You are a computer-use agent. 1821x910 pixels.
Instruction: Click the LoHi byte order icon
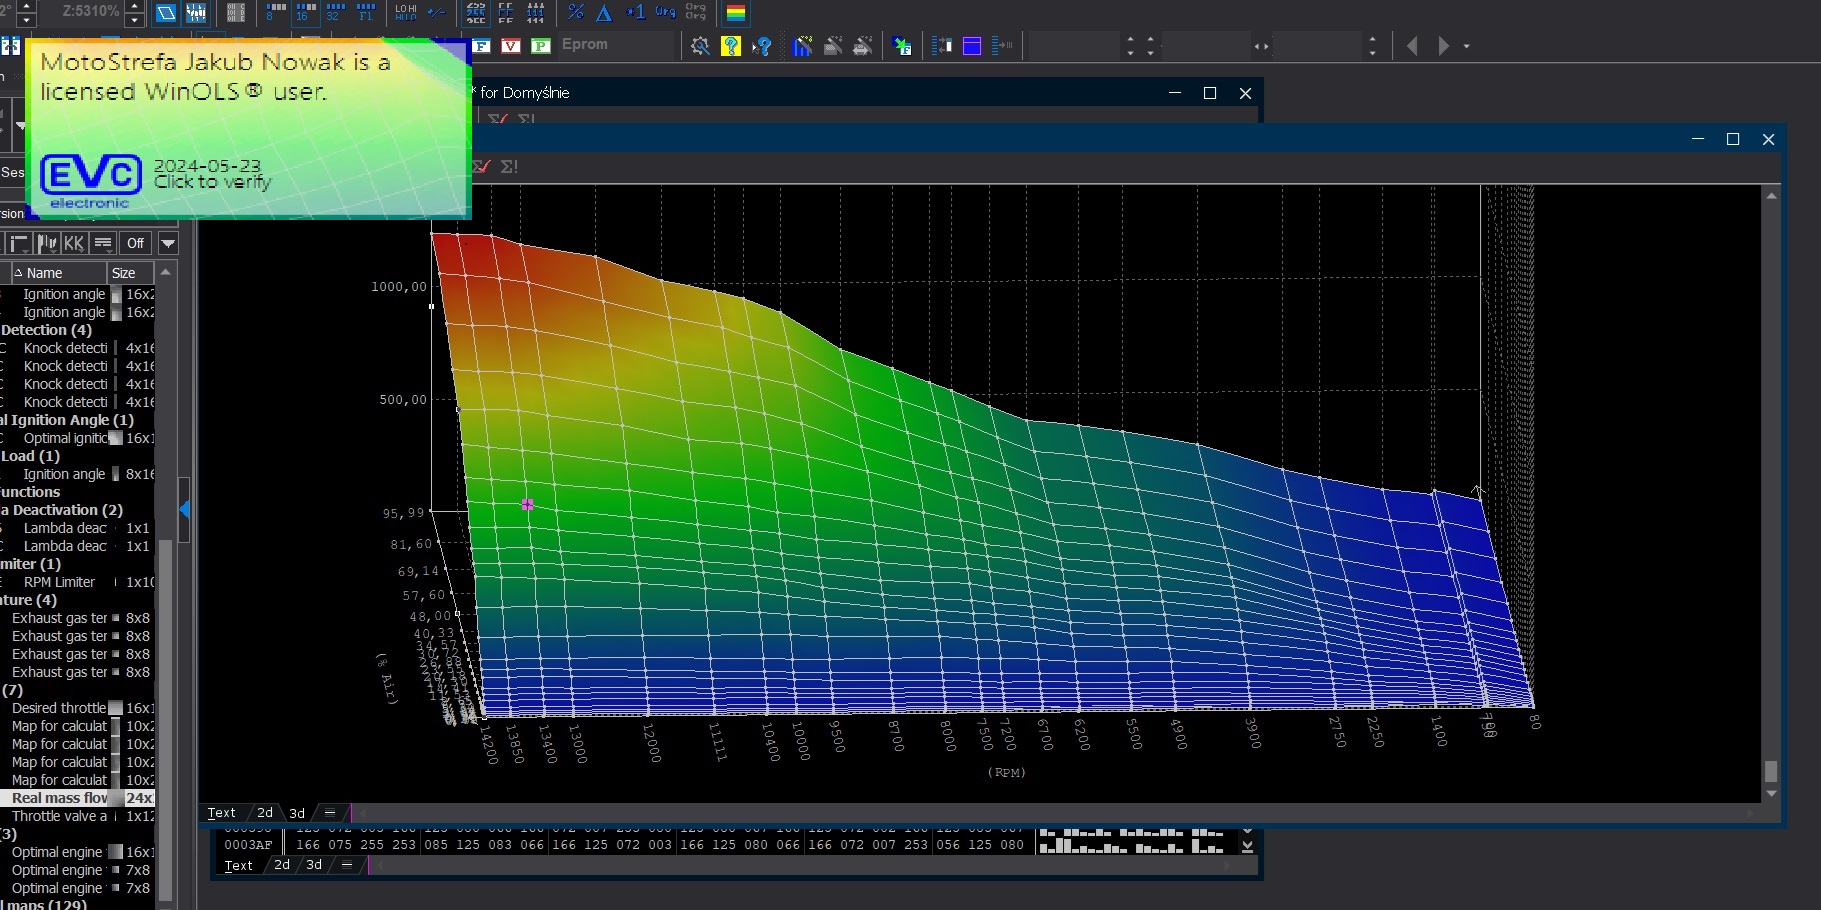pos(406,12)
